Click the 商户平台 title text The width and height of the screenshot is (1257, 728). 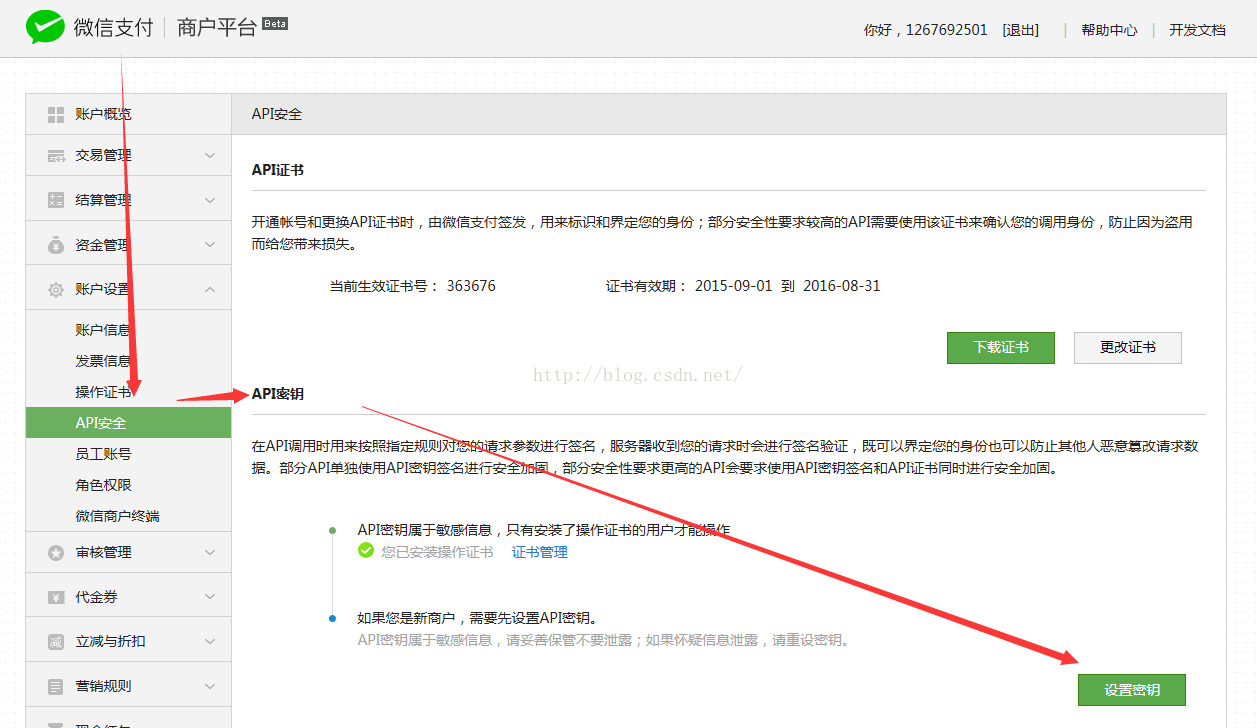(x=217, y=27)
